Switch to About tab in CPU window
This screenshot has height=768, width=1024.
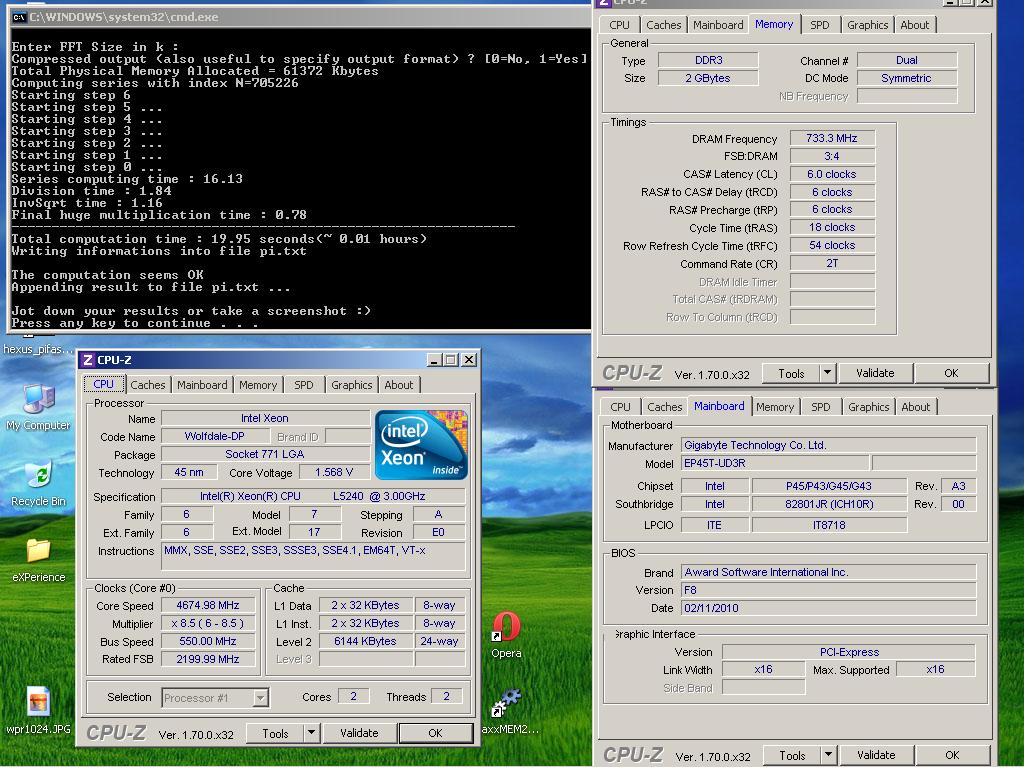[x=398, y=385]
